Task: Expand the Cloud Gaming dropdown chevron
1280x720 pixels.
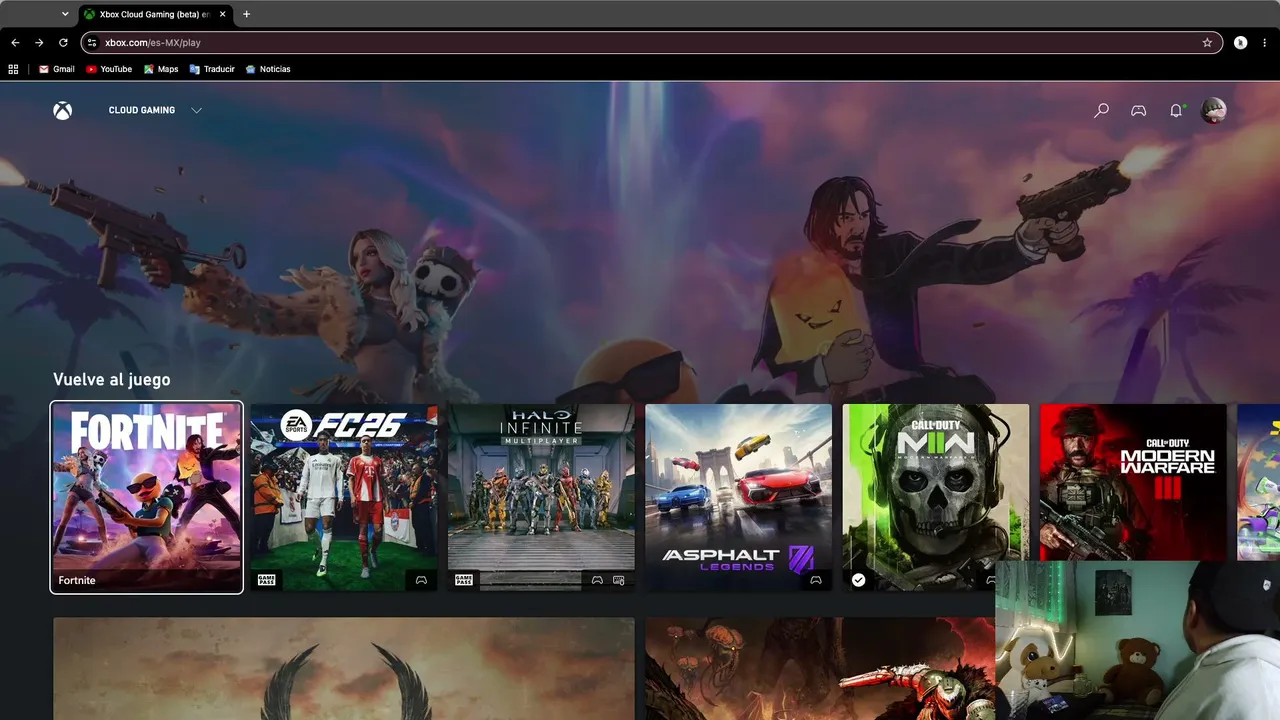Action: (196, 110)
